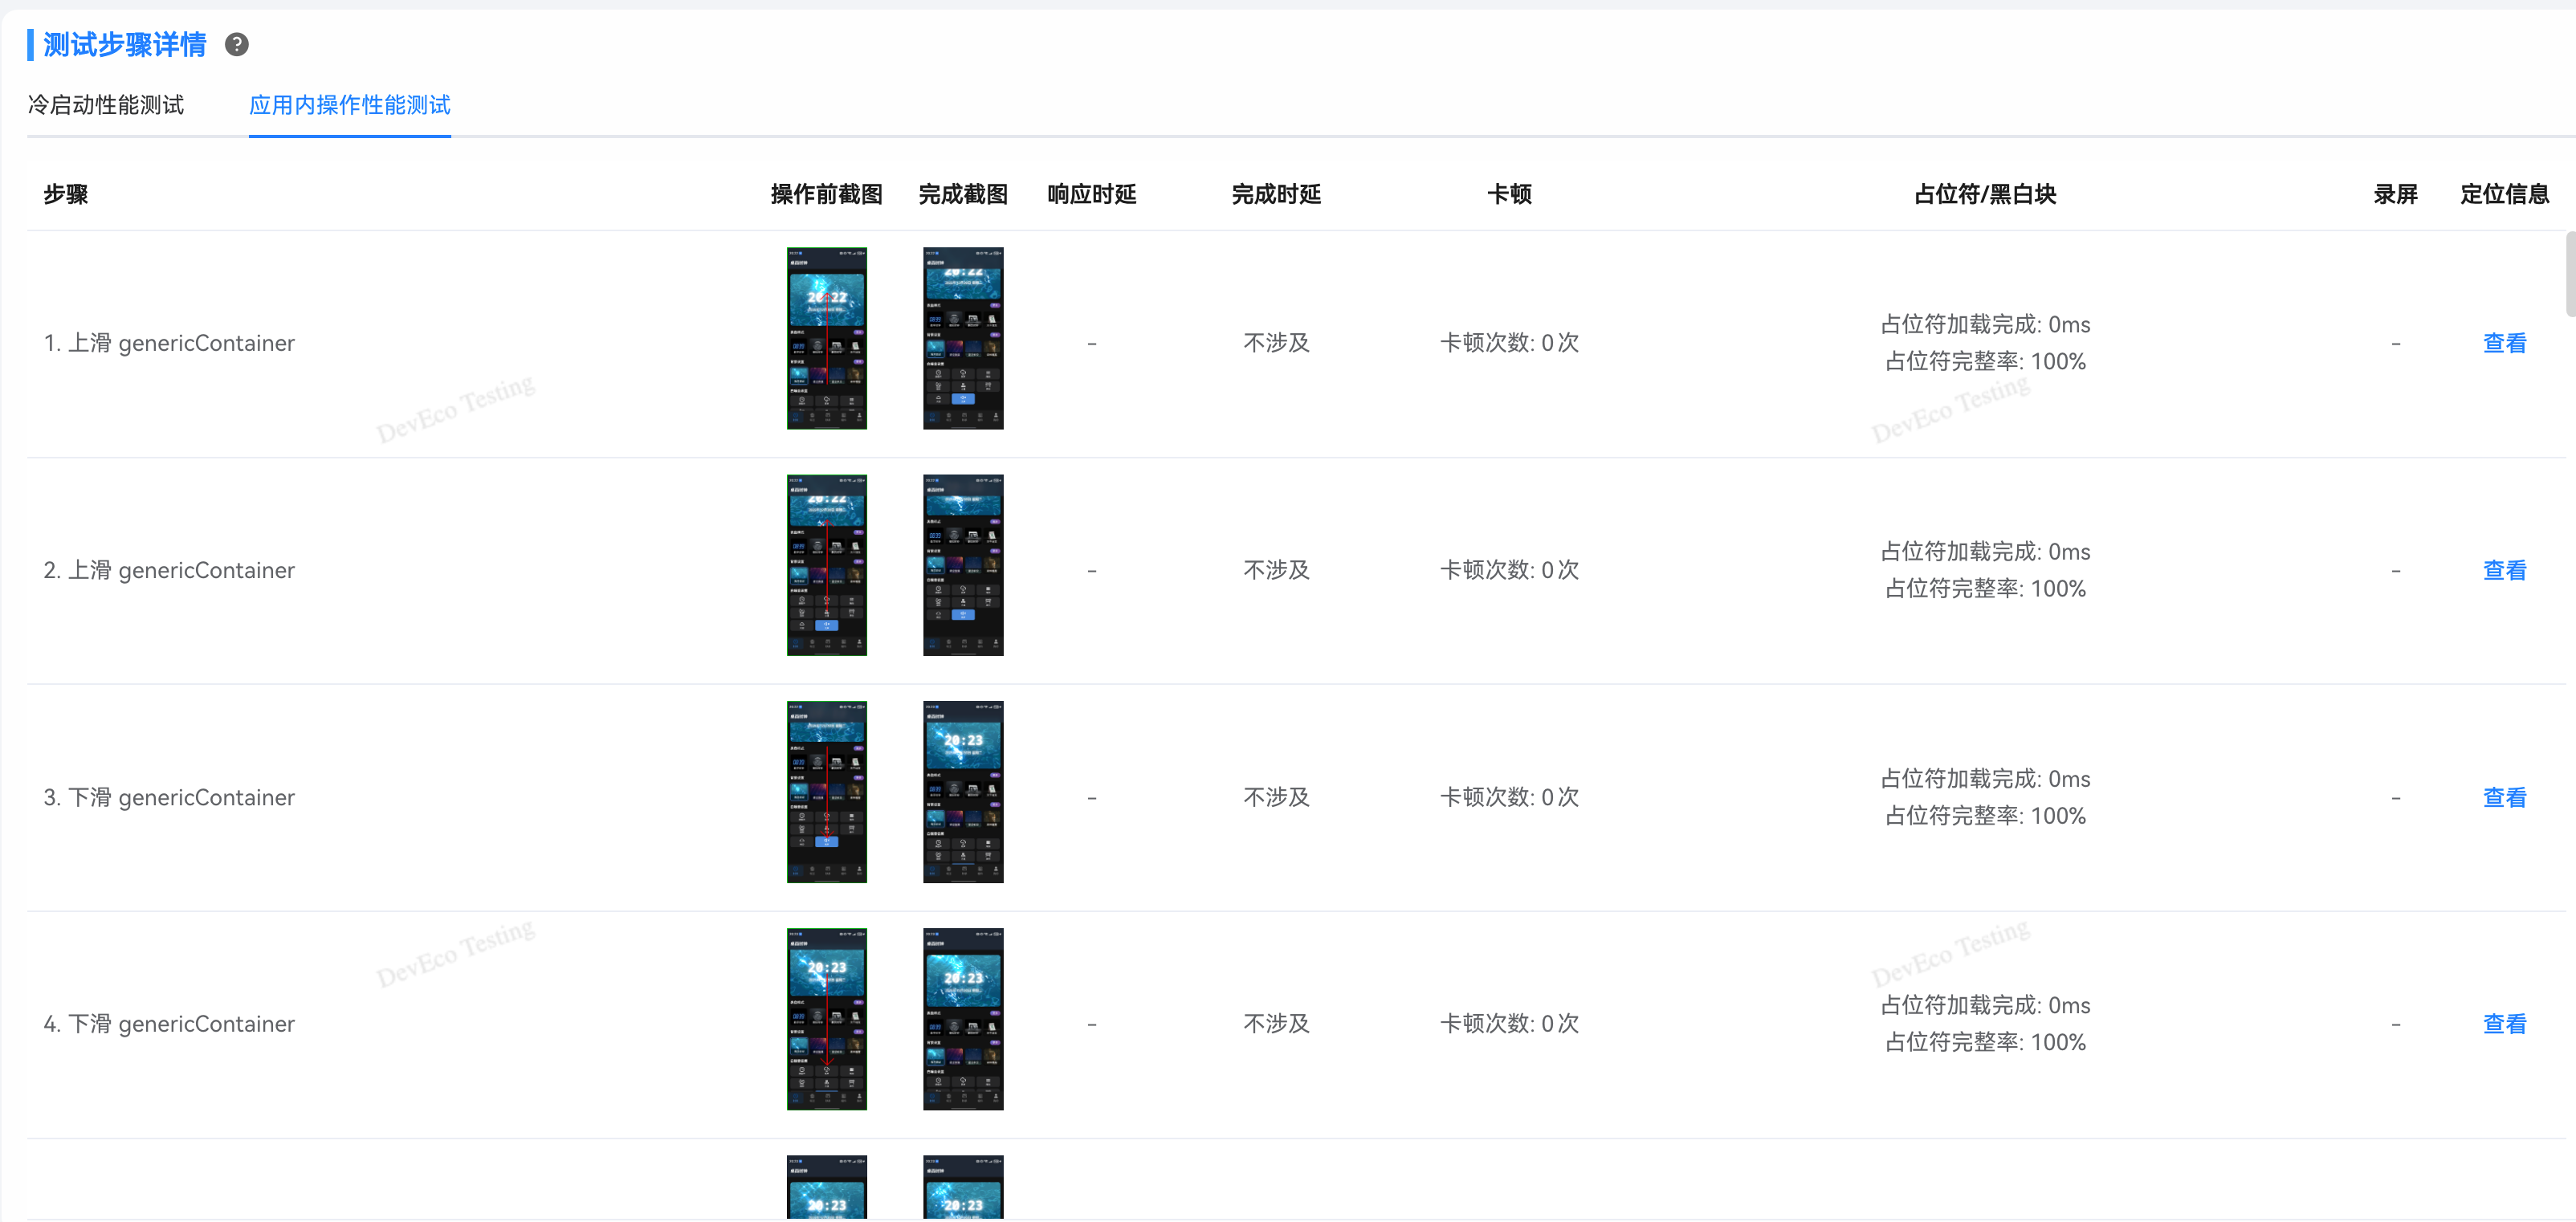Select the 应用内操作性能测试 tab

350,105
